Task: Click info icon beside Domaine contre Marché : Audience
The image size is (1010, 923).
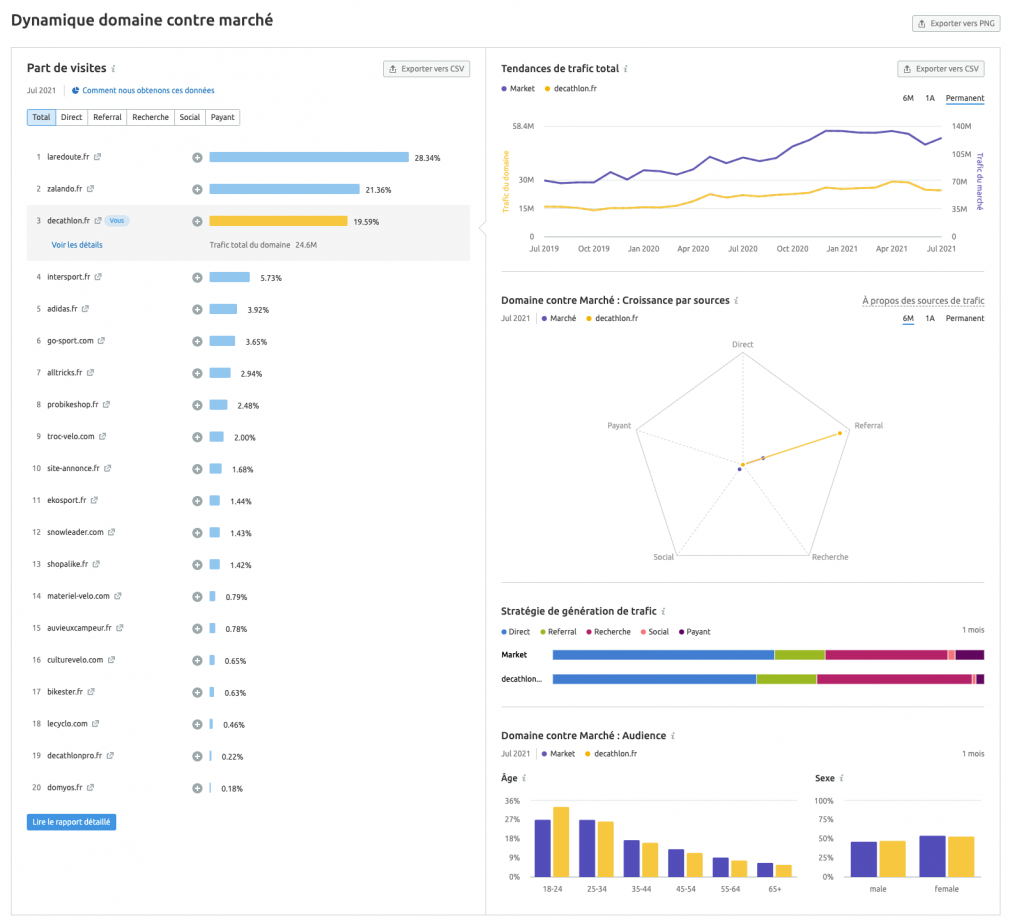Action: coord(673,736)
